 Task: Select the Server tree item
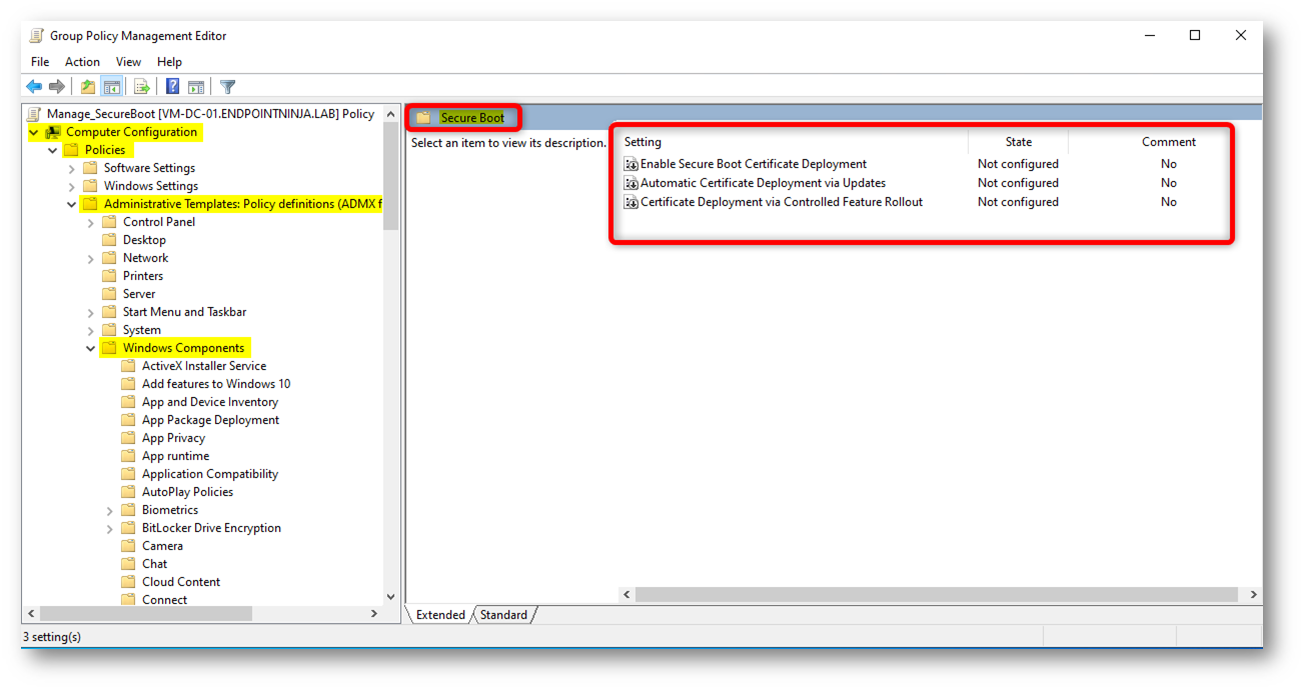click(x=139, y=294)
